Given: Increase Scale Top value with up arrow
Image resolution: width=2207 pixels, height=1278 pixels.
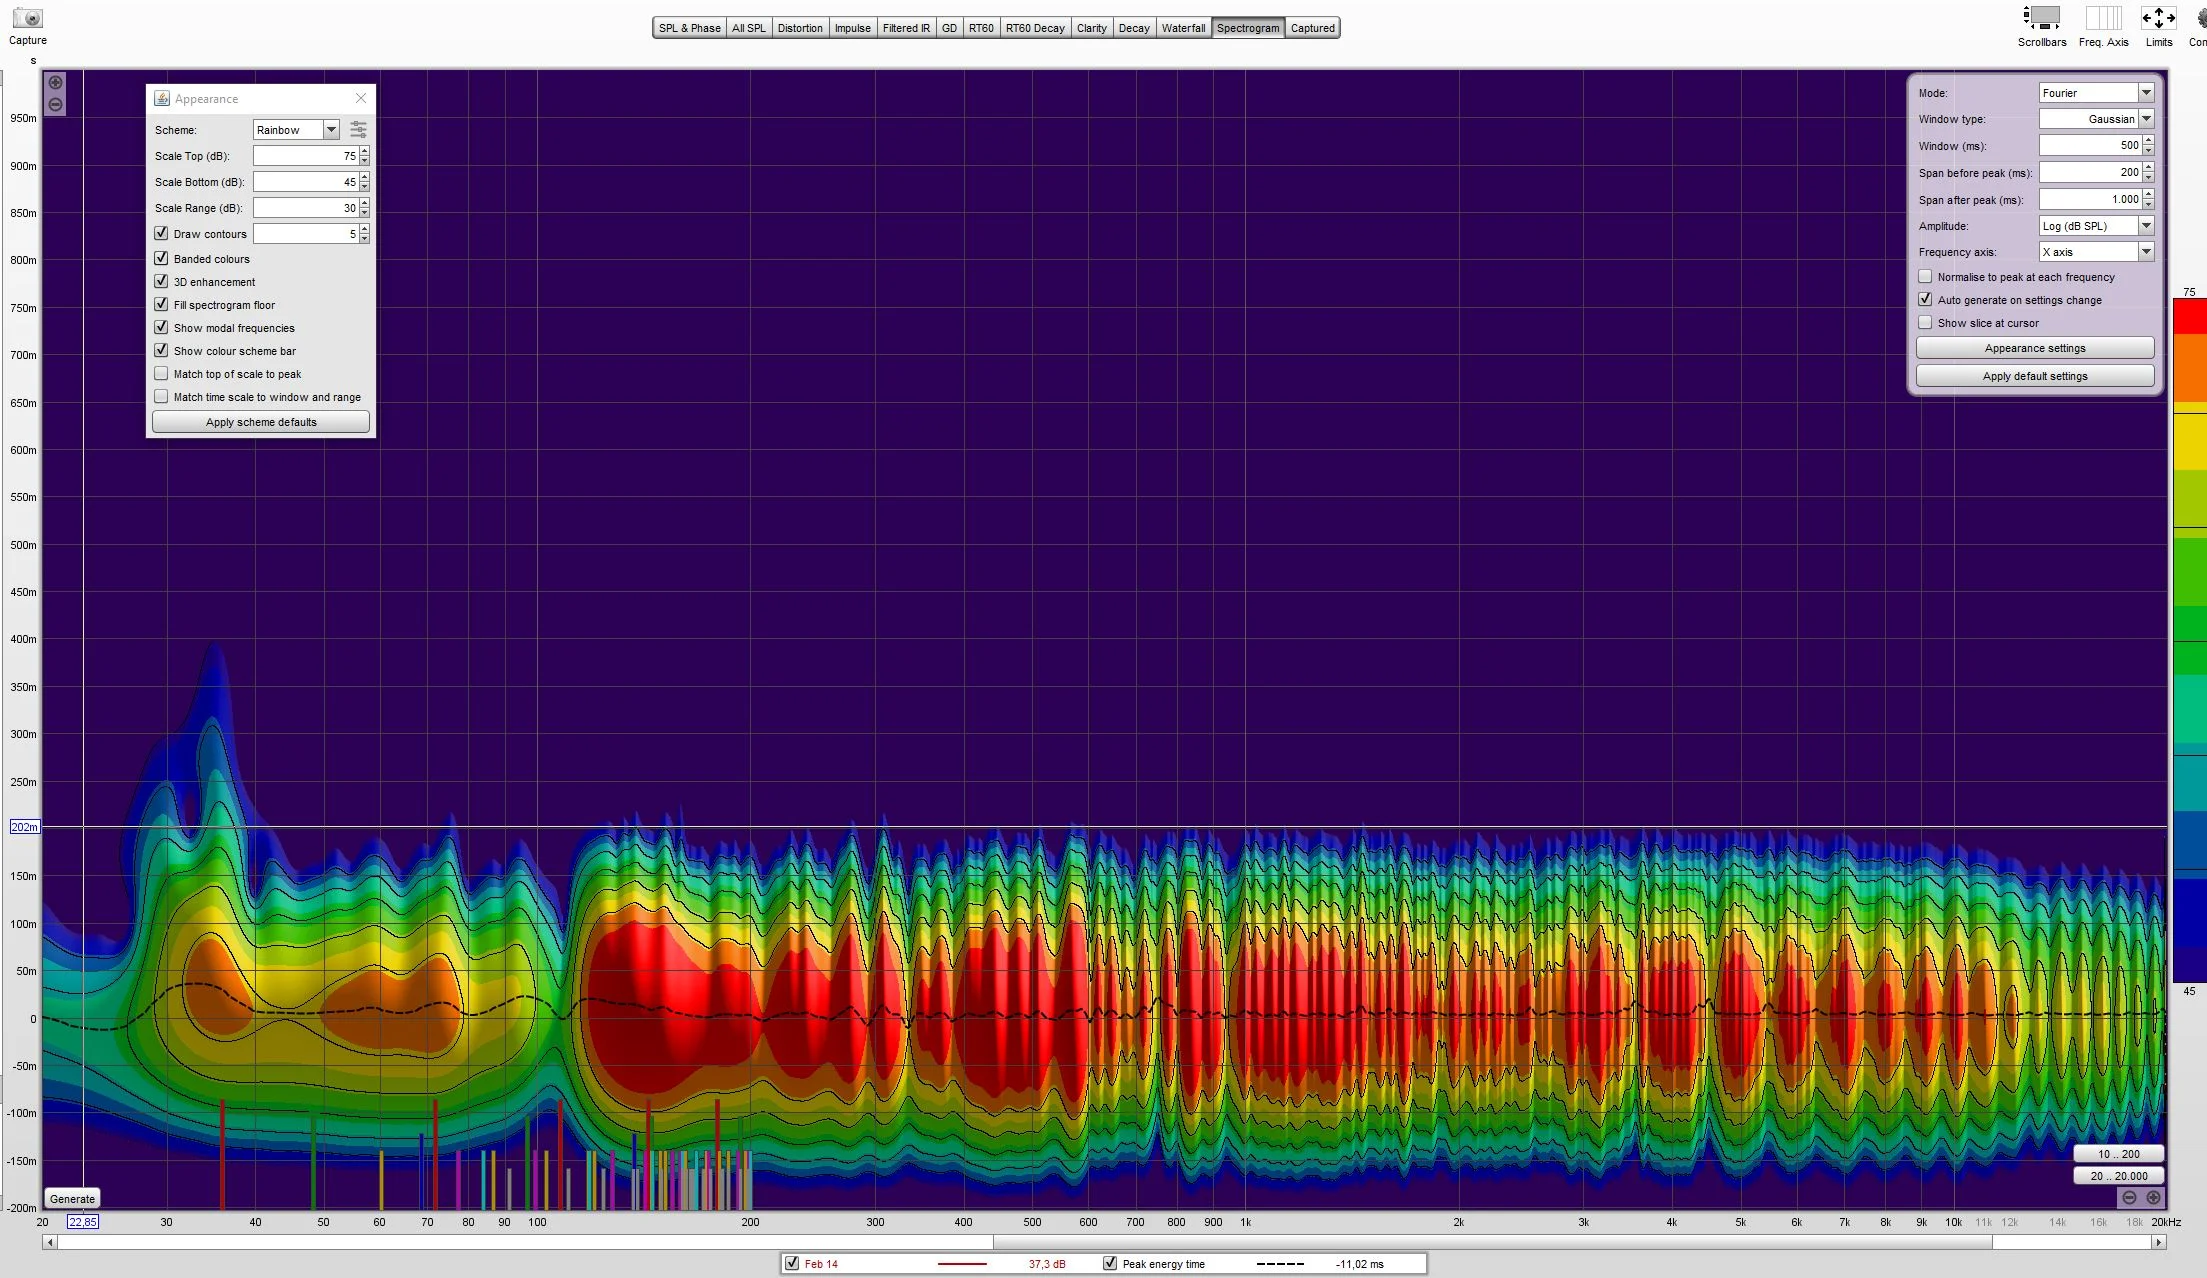Looking at the screenshot, I should tap(365, 151).
